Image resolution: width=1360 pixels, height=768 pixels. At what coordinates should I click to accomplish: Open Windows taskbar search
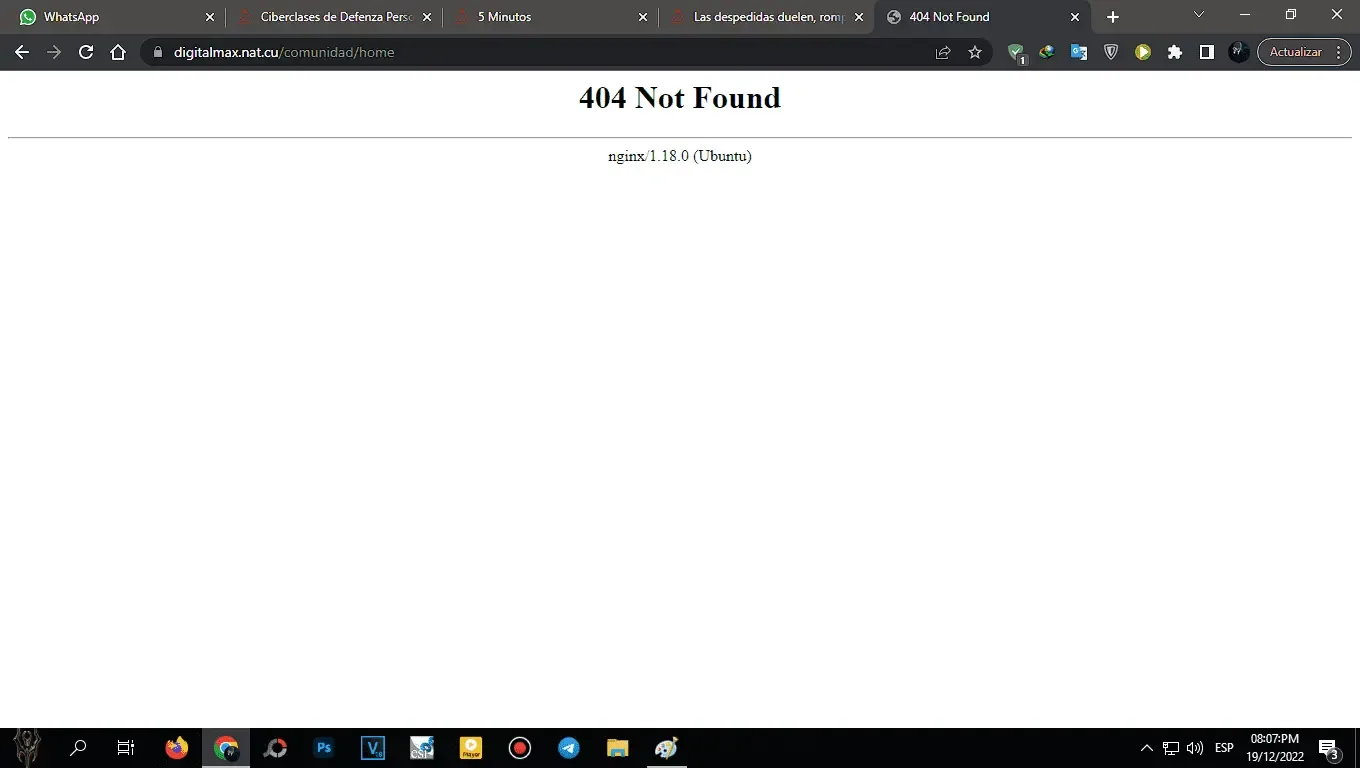coord(78,748)
